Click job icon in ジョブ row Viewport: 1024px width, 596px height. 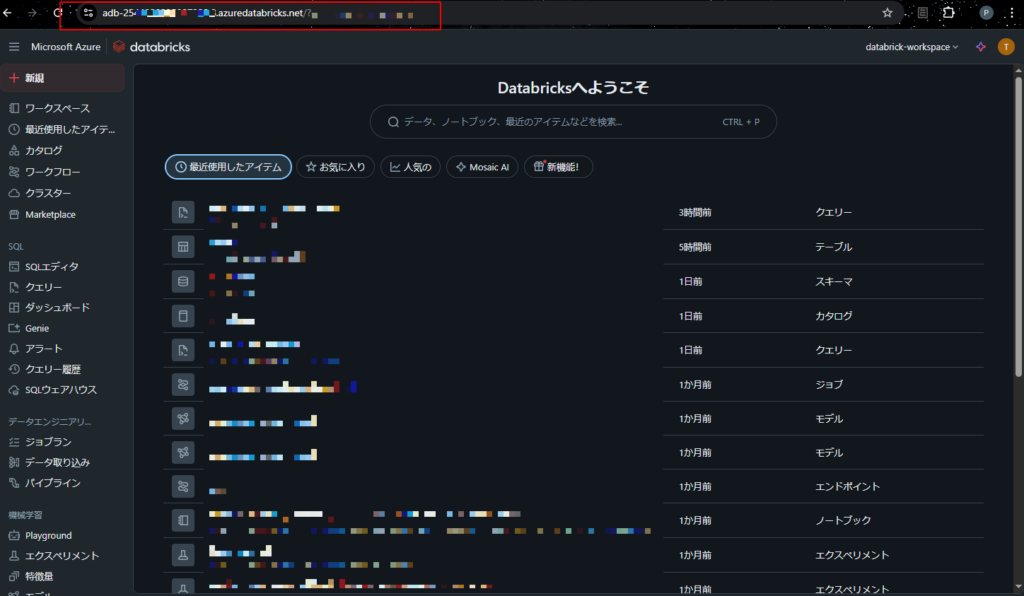click(183, 384)
